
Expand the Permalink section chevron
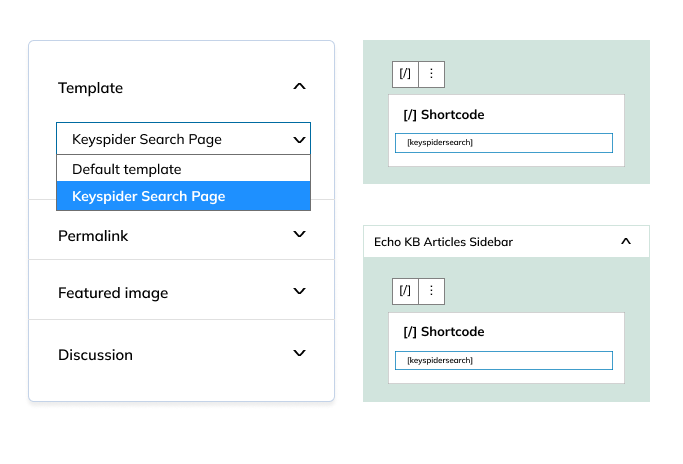298,234
